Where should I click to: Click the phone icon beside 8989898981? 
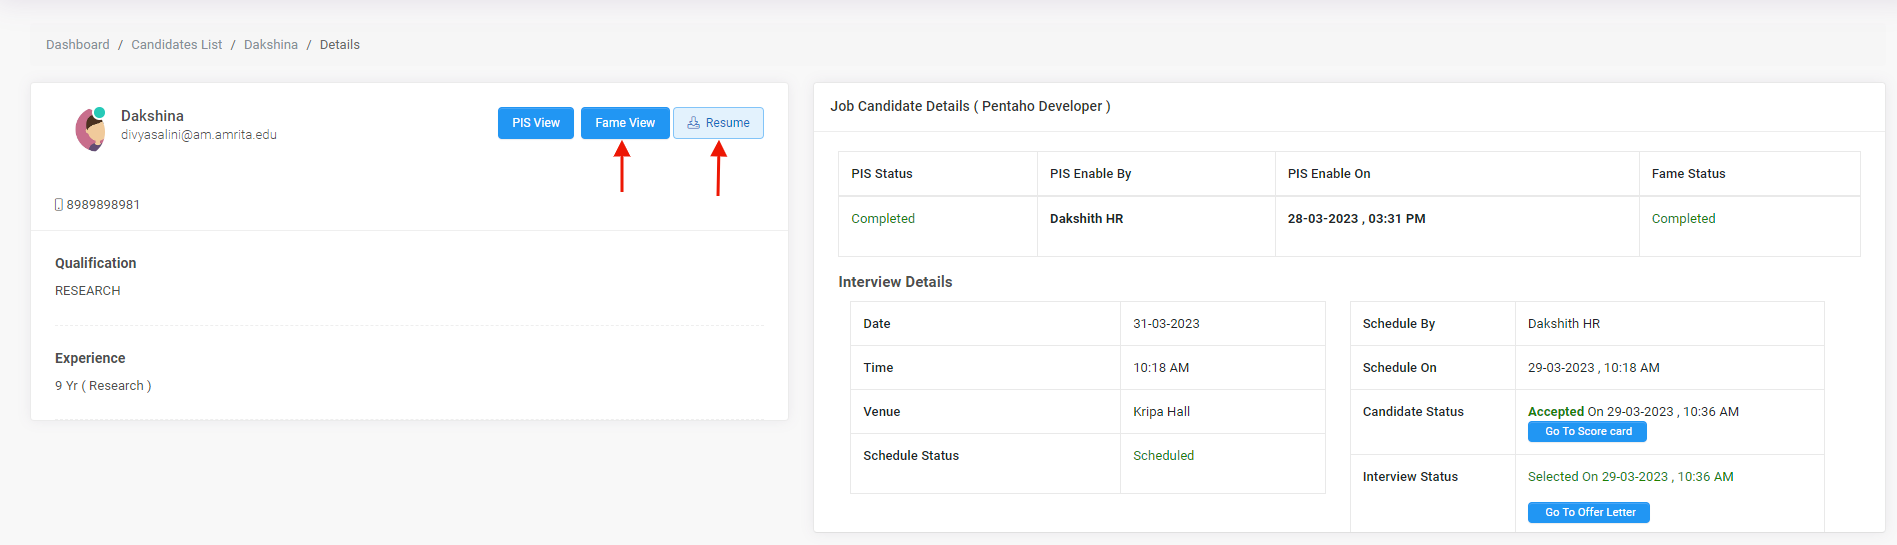point(59,205)
